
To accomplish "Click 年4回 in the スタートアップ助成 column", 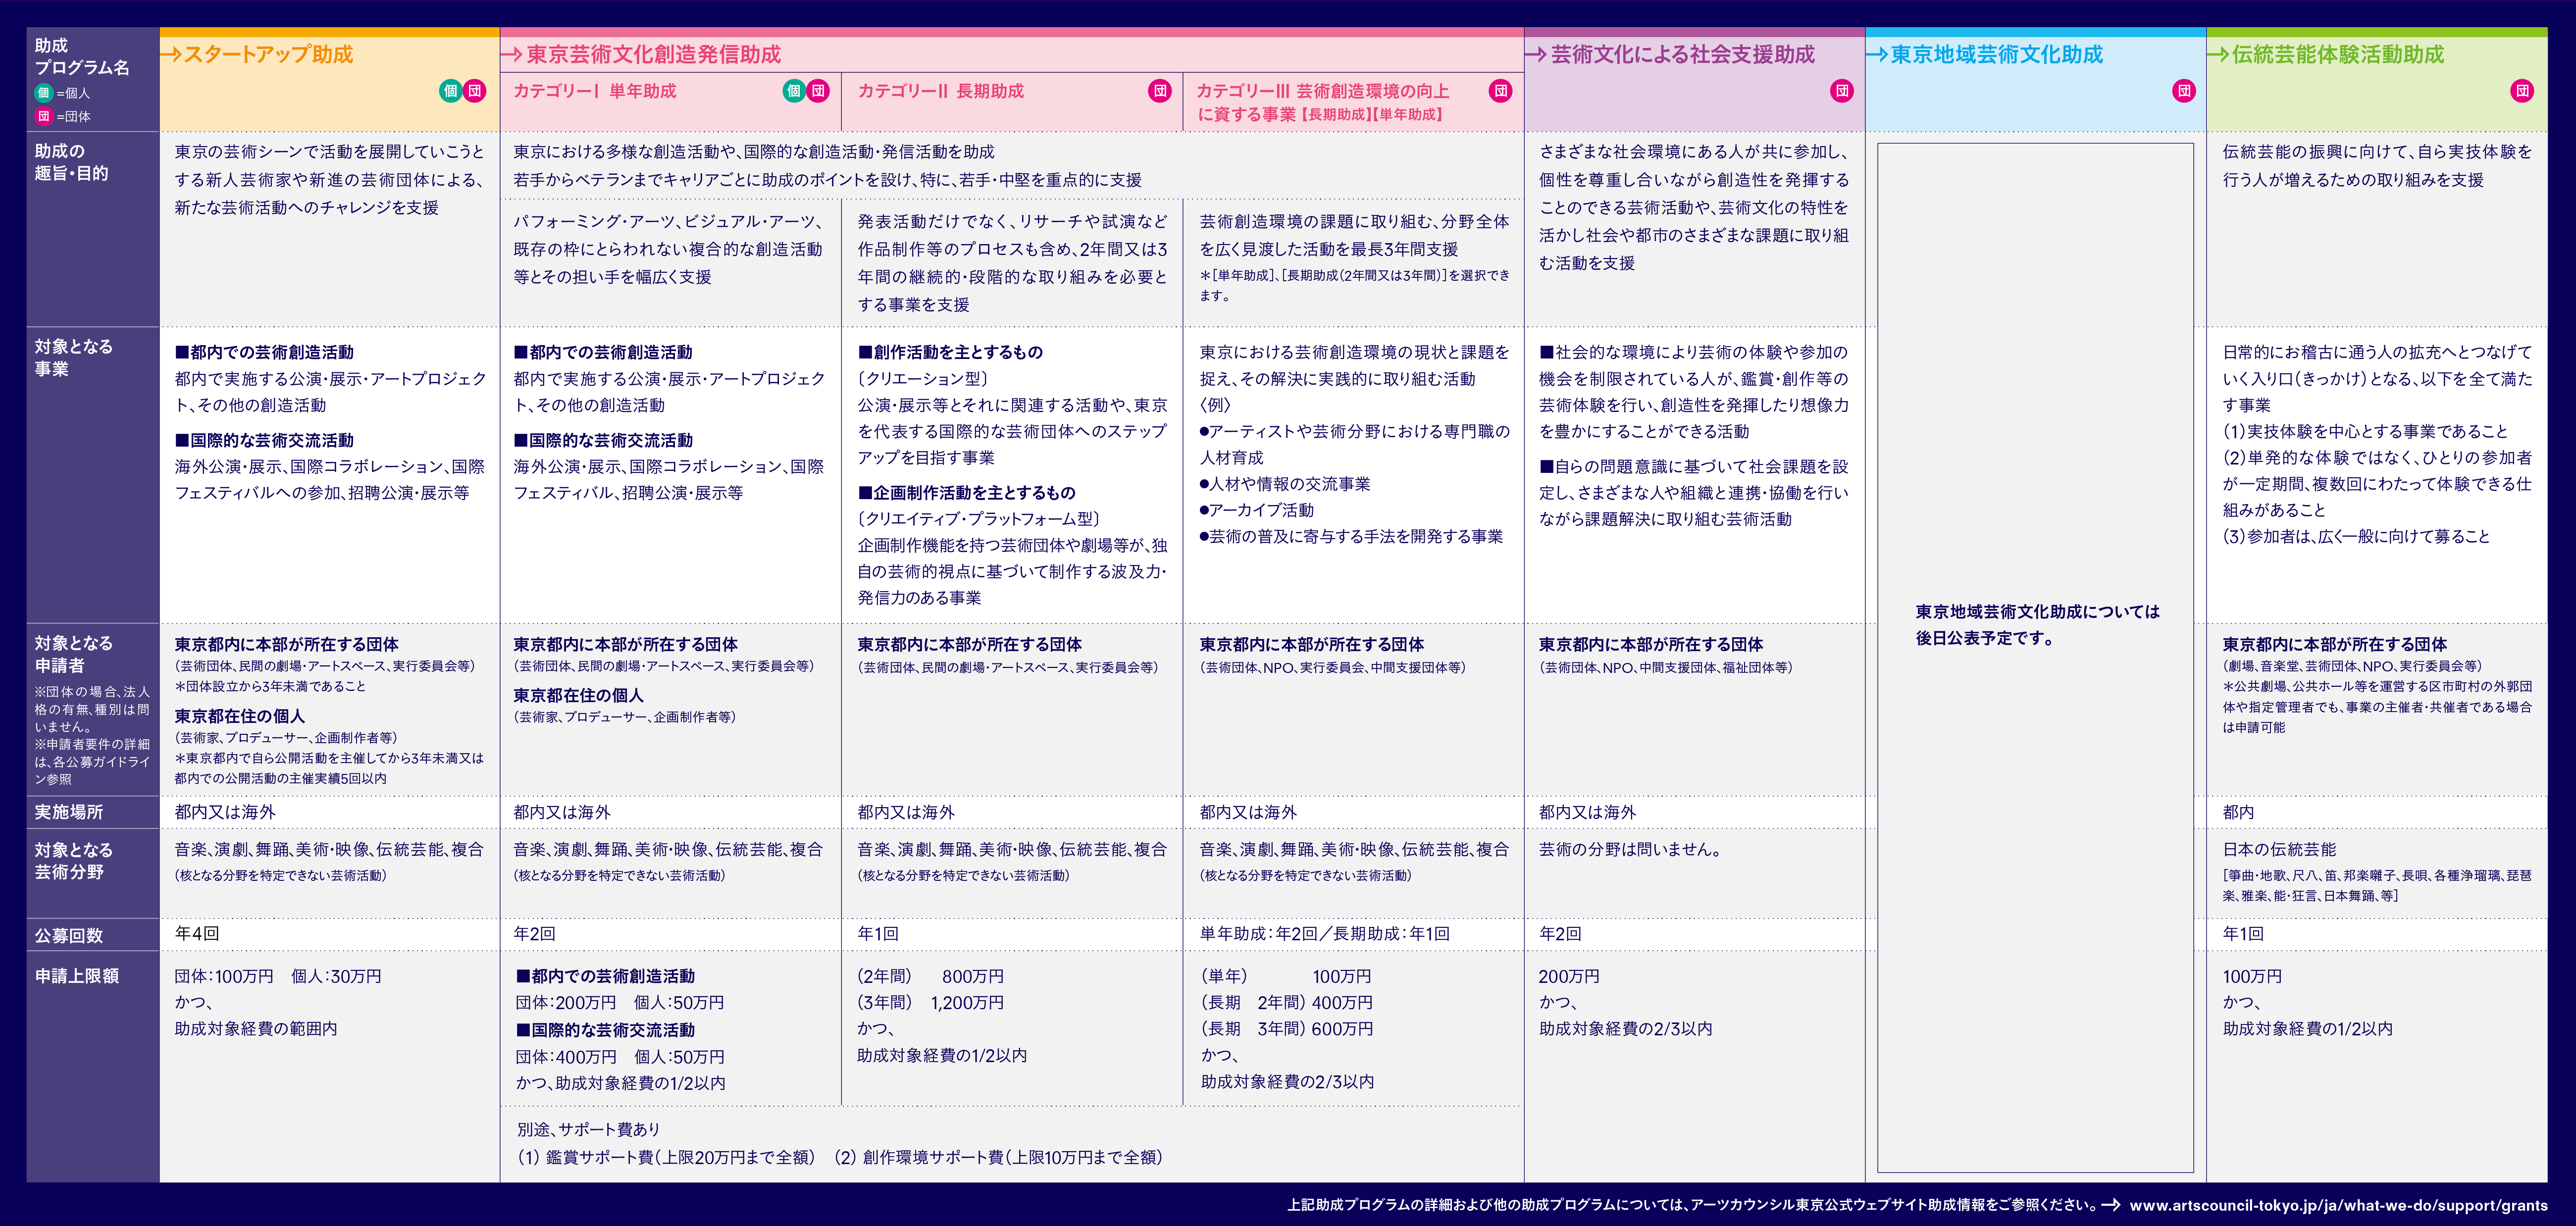I will point(197,933).
